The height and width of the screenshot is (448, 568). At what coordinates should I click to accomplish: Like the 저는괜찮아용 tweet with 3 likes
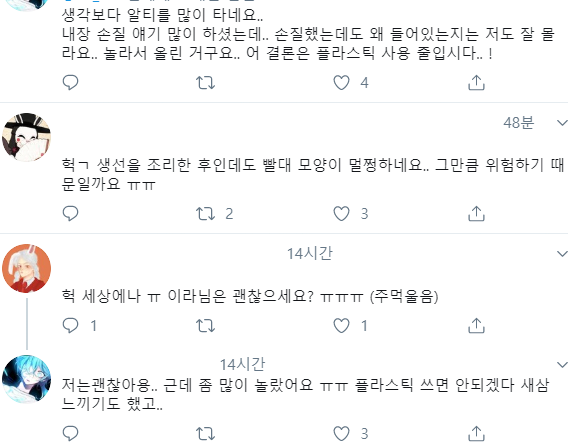[341, 433]
